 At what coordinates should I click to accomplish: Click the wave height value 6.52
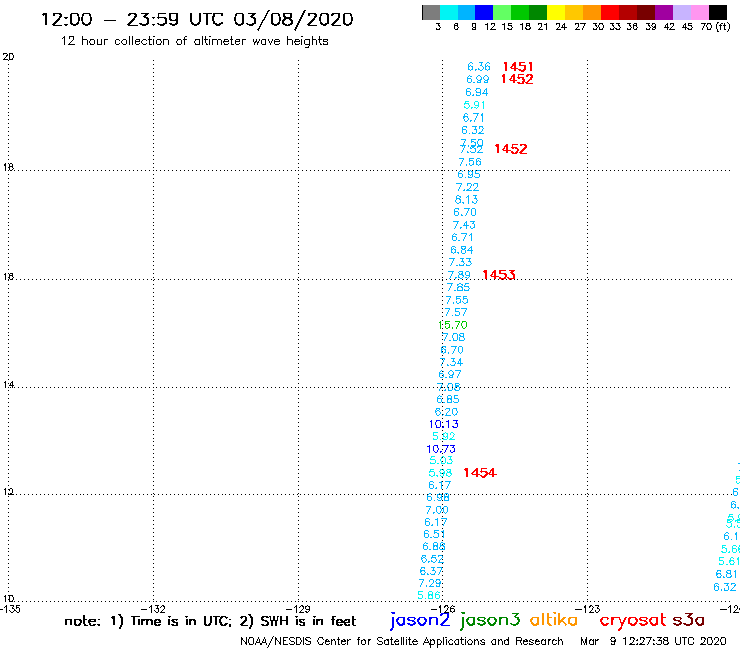[x=432, y=559]
